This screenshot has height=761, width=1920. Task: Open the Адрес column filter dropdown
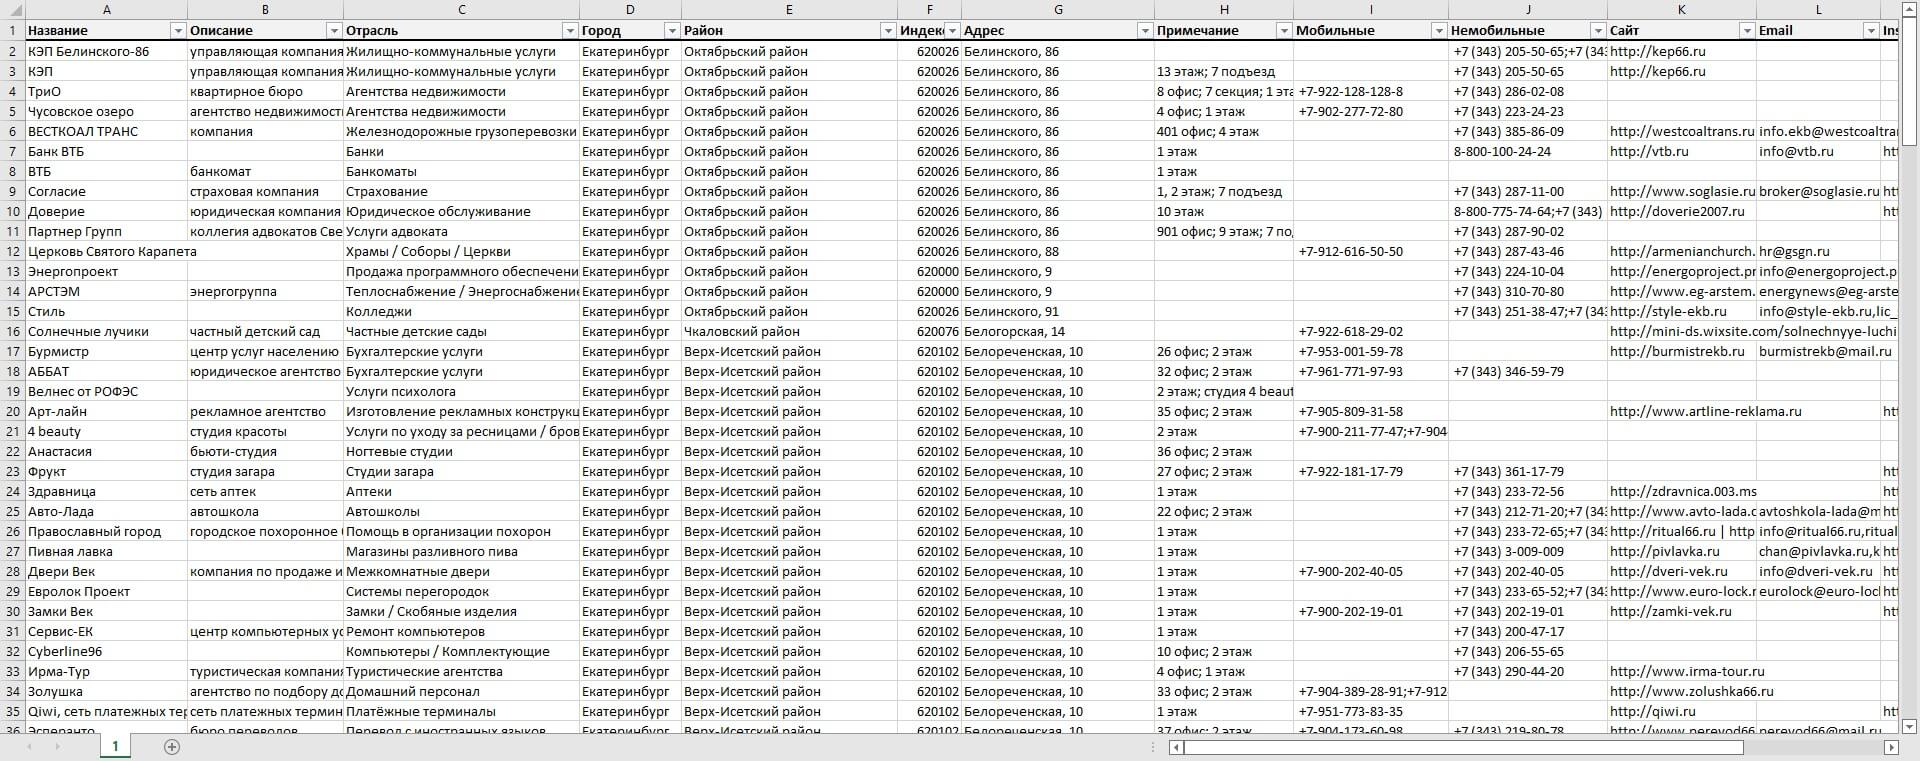(1145, 31)
